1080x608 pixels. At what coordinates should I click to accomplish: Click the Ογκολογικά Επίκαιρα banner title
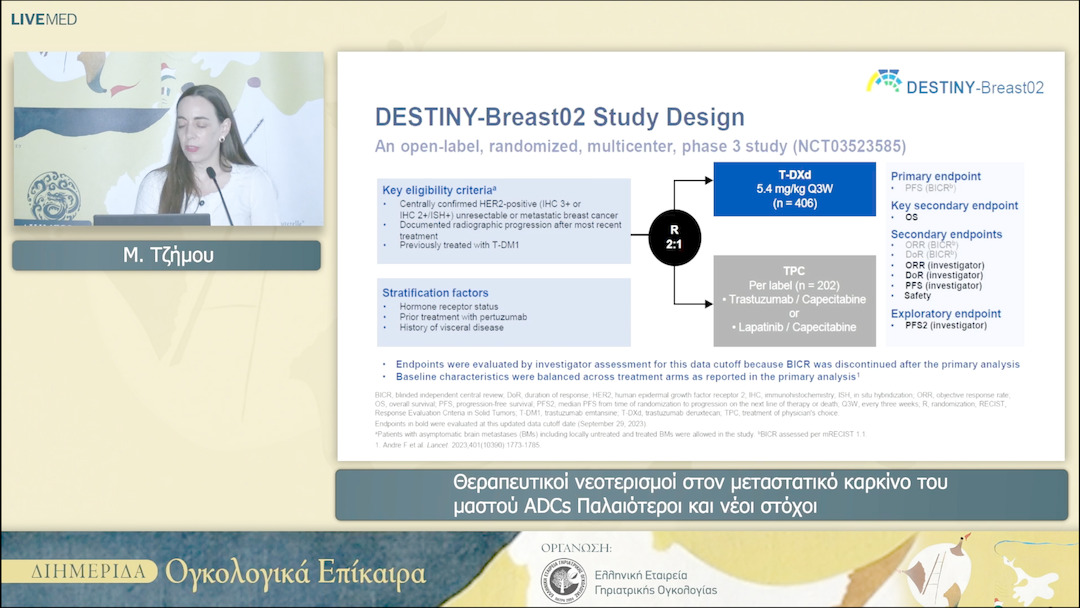(295, 573)
